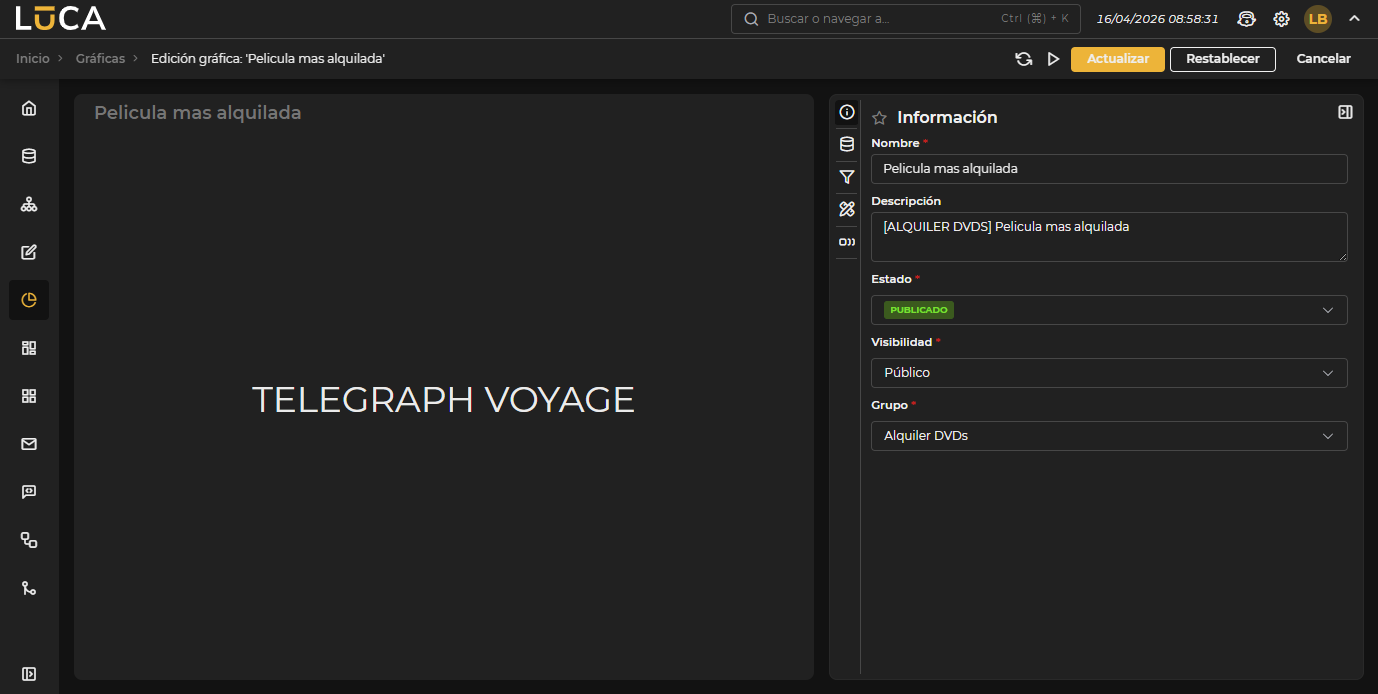Click the Descripción text area

click(x=1109, y=237)
